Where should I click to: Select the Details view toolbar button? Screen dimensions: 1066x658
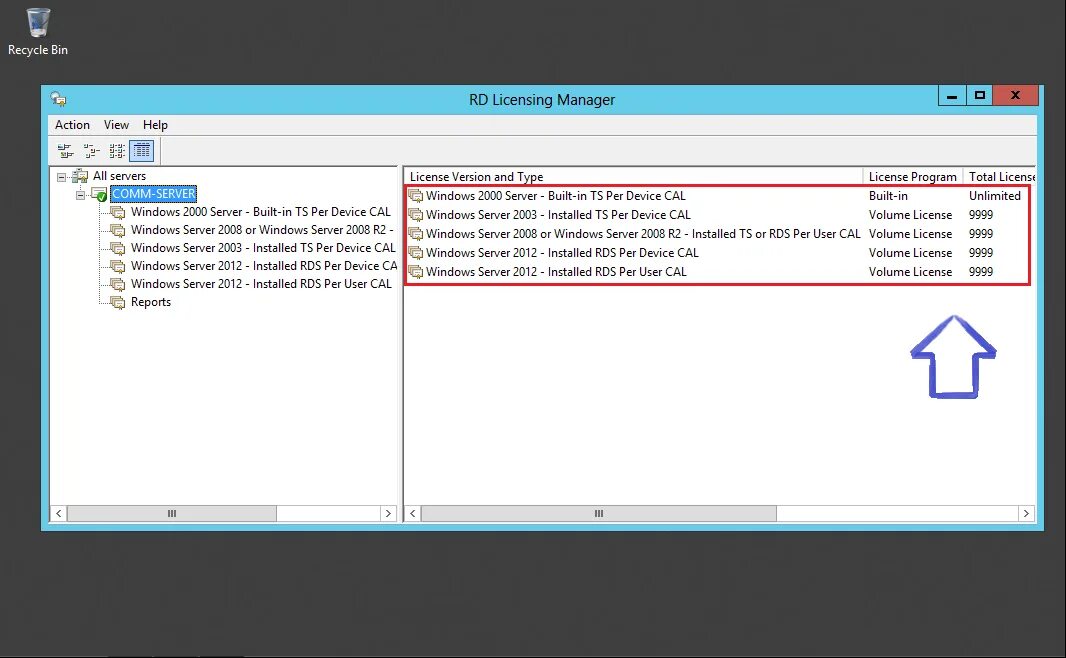[x=142, y=150]
